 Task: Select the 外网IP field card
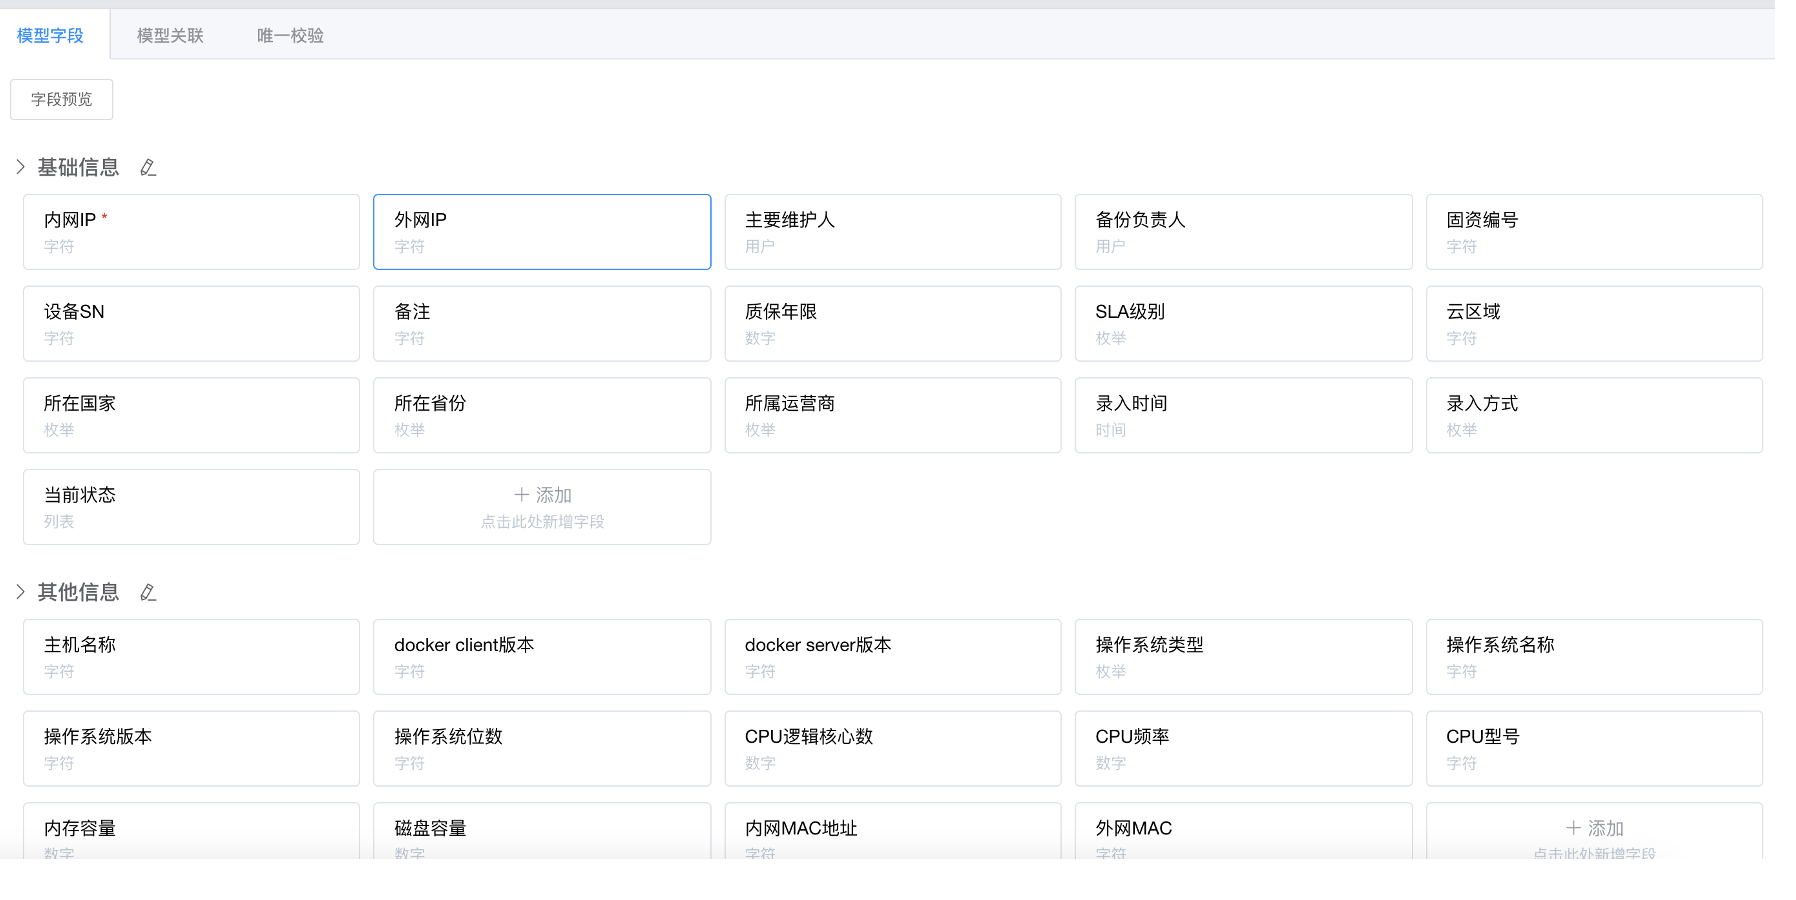[542, 232]
